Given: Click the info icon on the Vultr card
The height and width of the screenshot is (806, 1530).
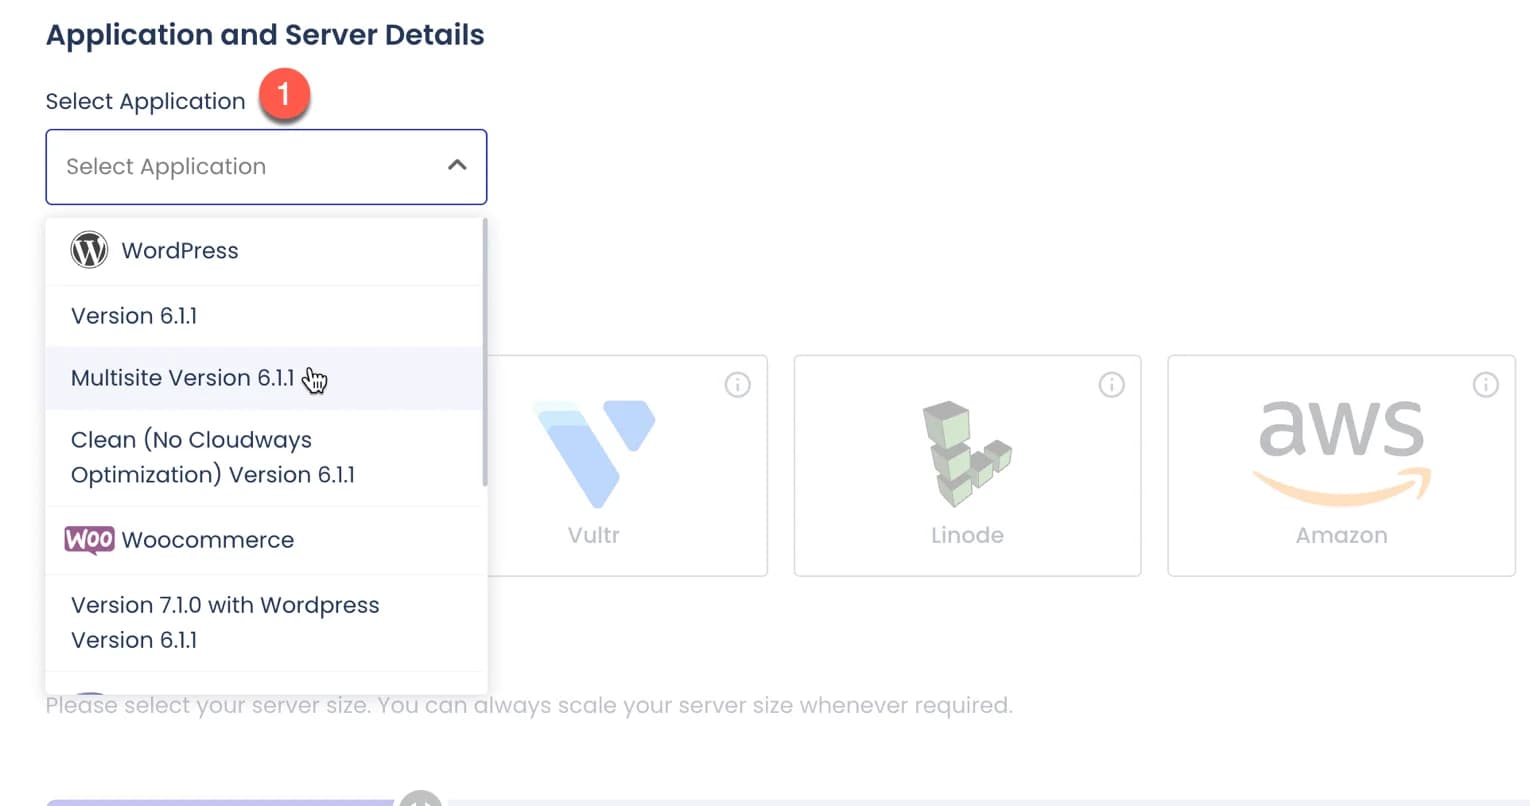Looking at the screenshot, I should [x=737, y=384].
